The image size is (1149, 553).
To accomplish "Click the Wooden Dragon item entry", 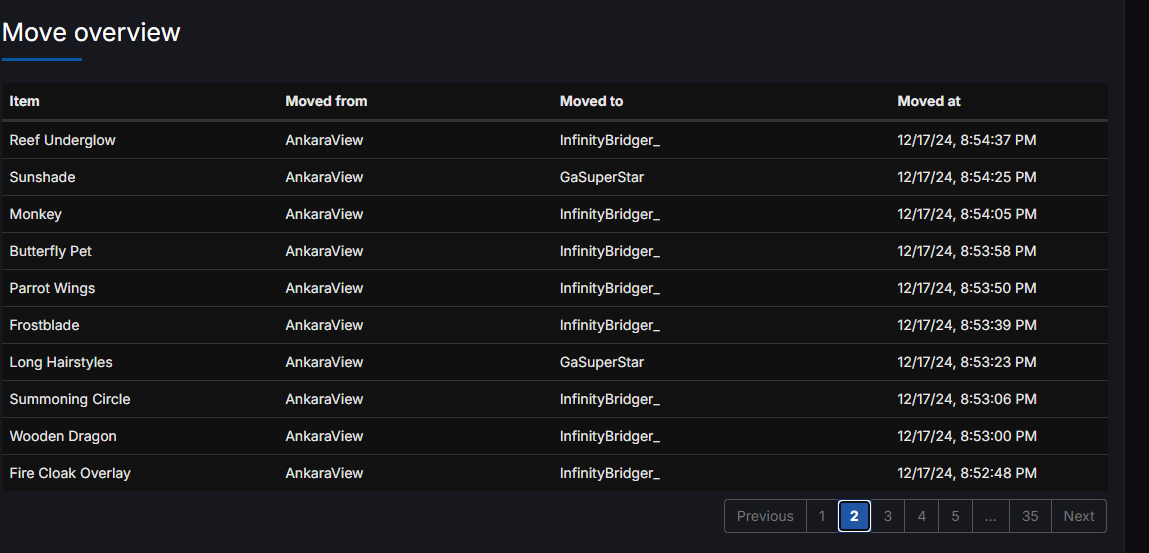I will pos(63,436).
